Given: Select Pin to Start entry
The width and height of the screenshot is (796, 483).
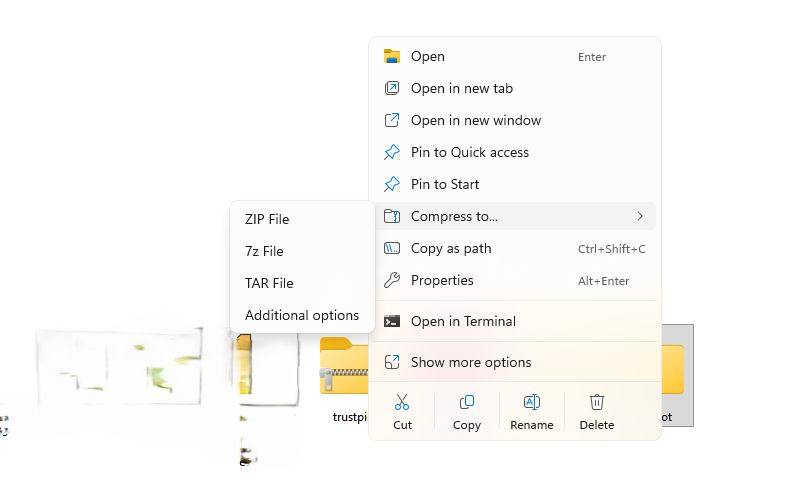Looking at the screenshot, I should 445,185.
